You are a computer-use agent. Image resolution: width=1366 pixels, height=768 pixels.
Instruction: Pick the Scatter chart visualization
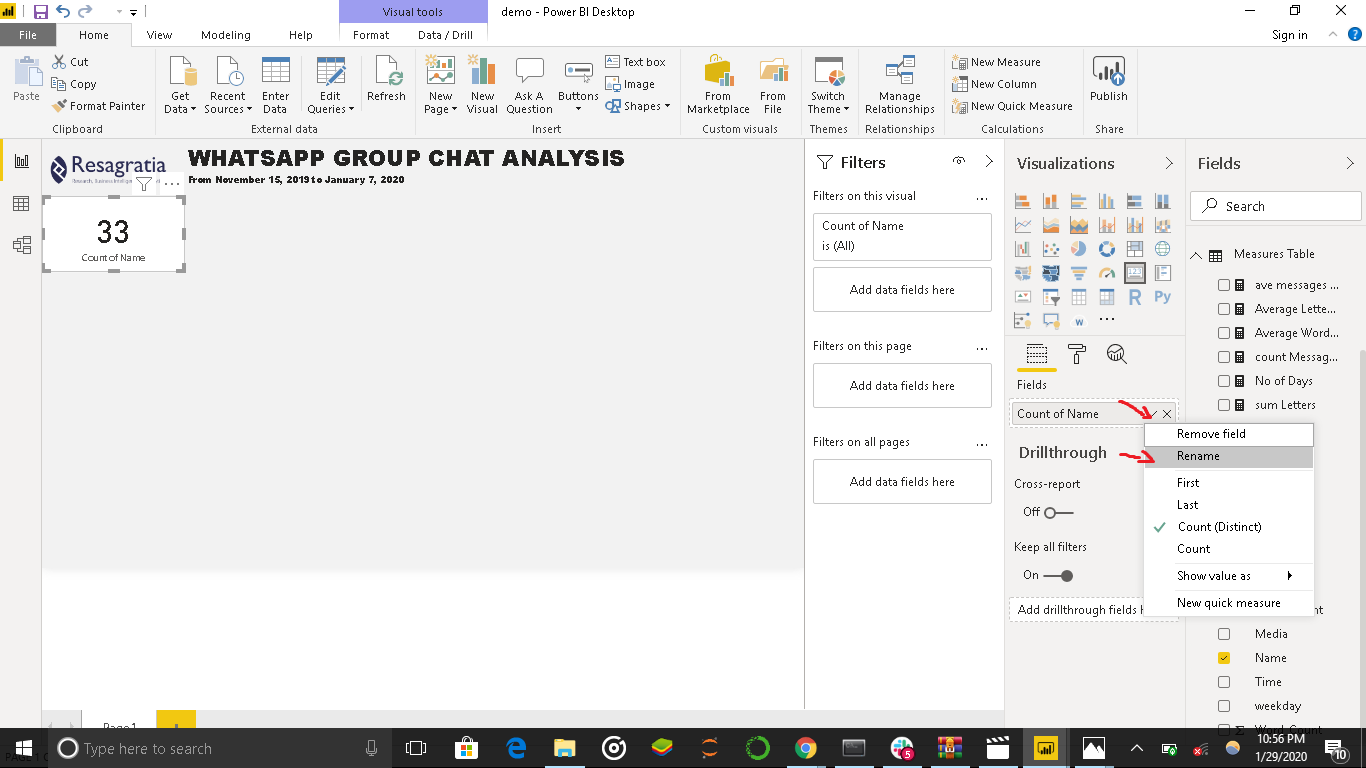tap(1051, 249)
